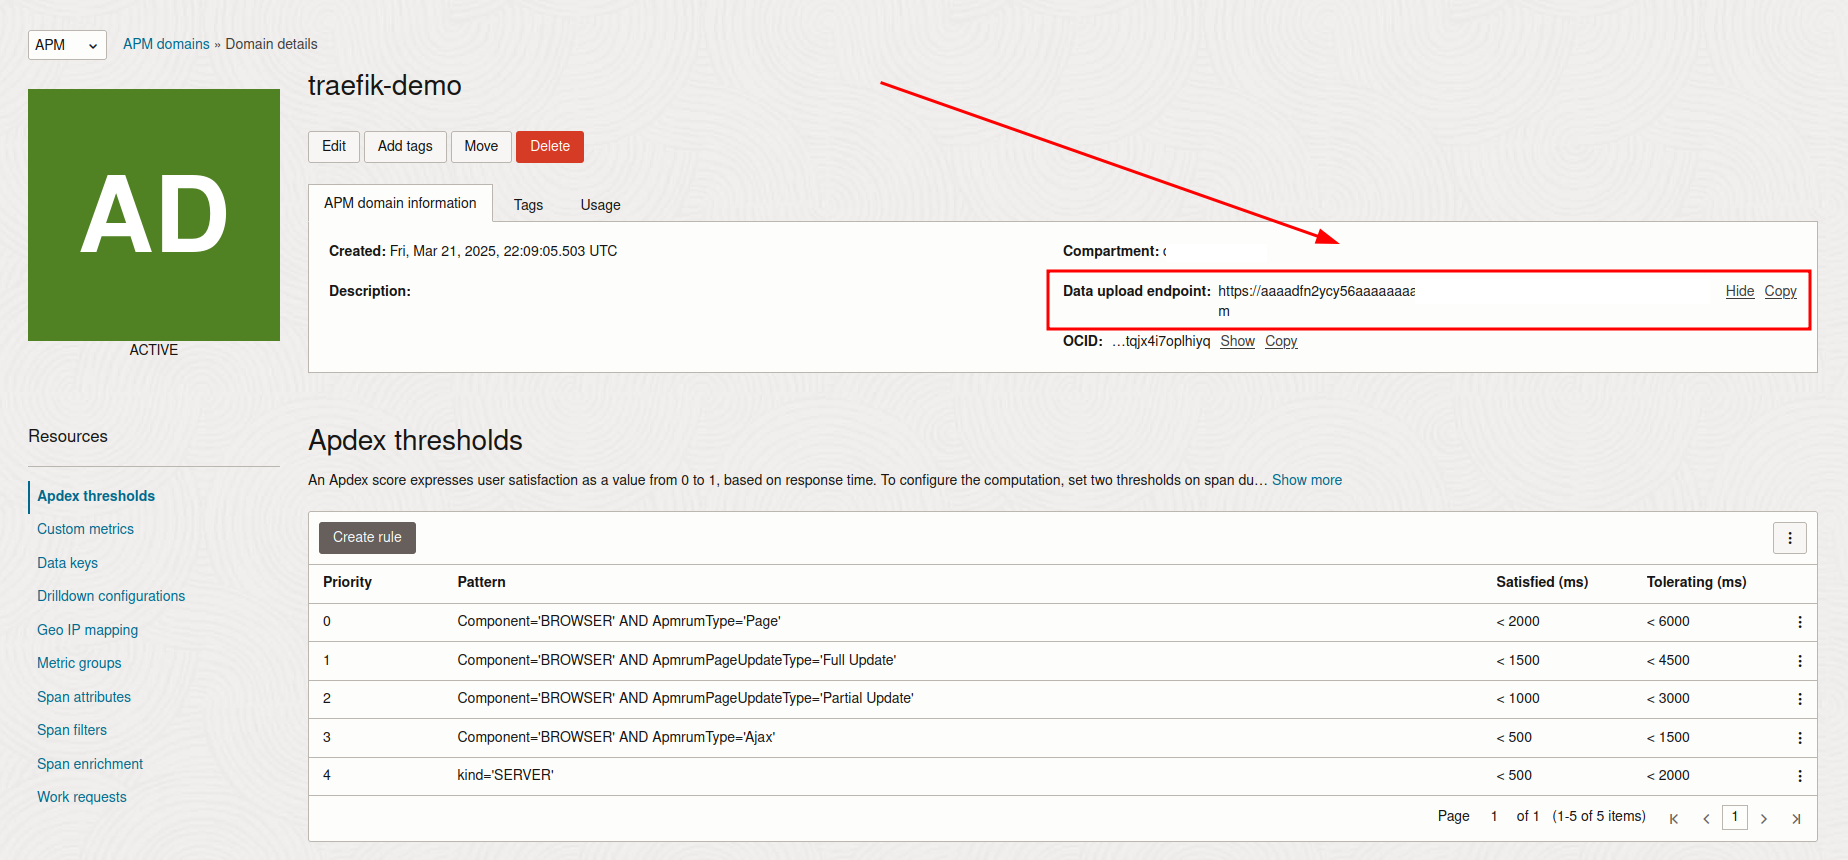Click the page number input field
This screenshot has width=1848, height=860.
coord(1734,817)
